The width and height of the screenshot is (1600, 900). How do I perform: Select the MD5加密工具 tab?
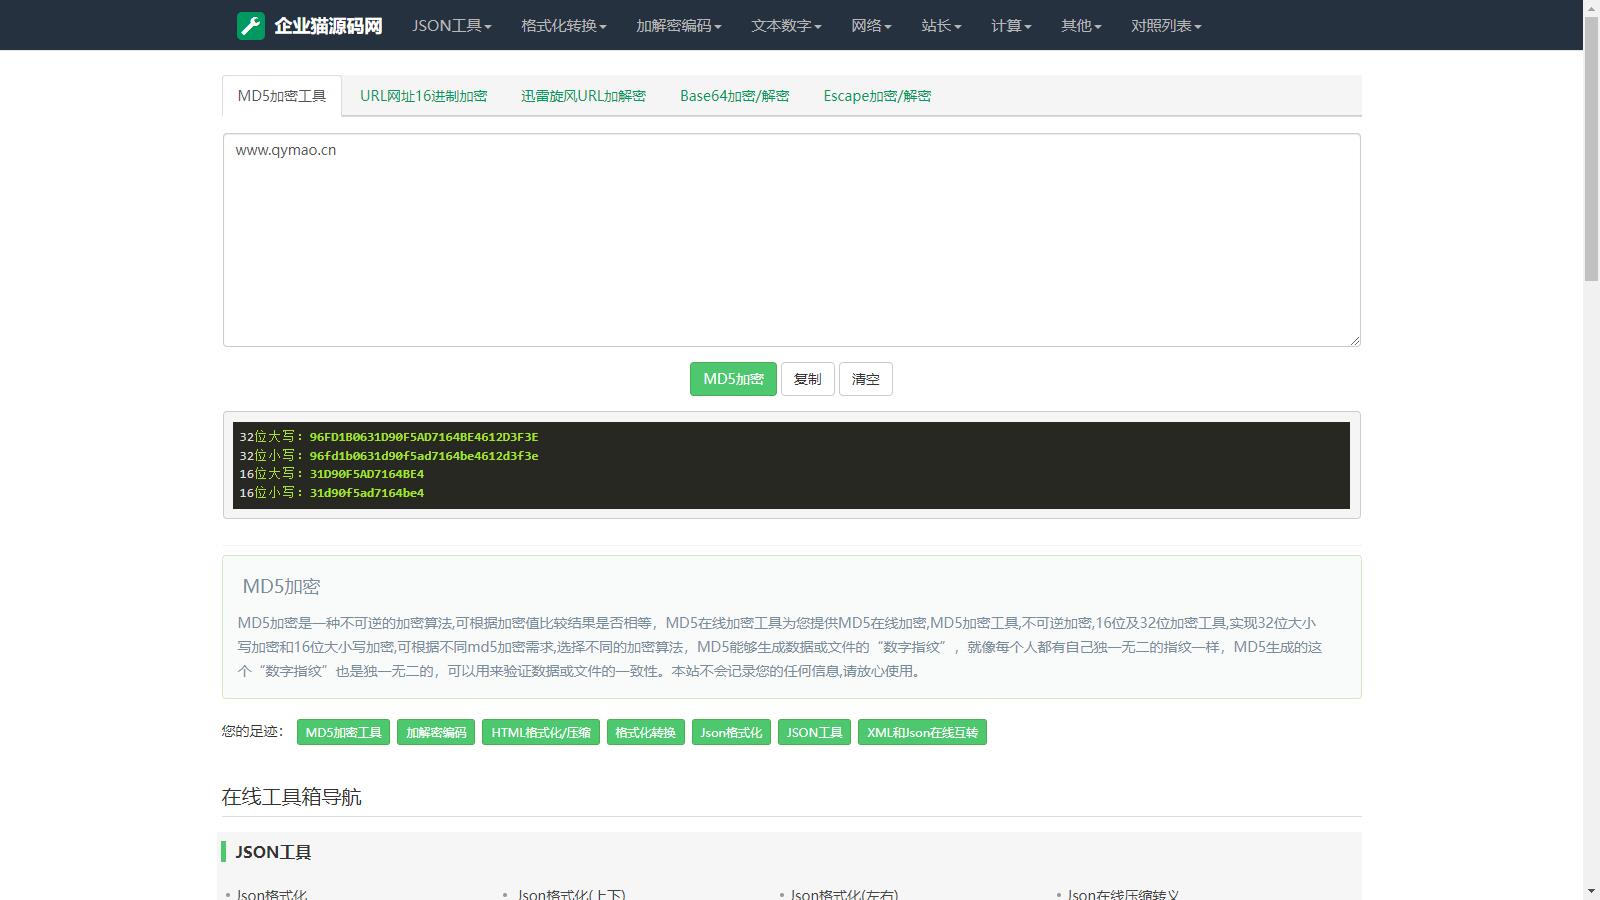click(282, 96)
